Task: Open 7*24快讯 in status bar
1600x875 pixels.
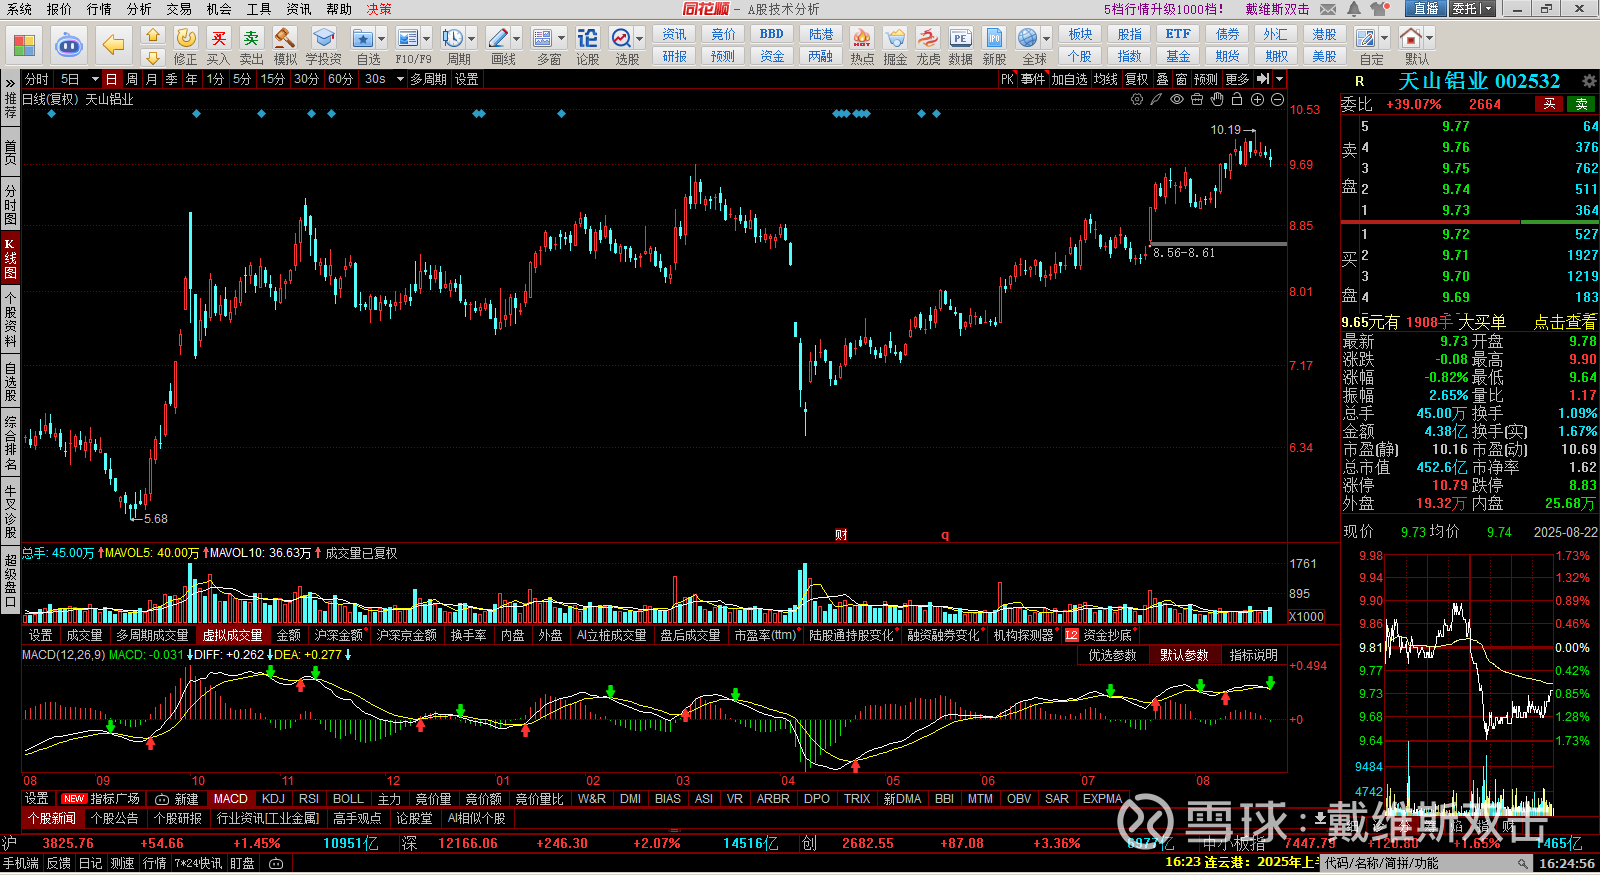Action: coord(198,863)
